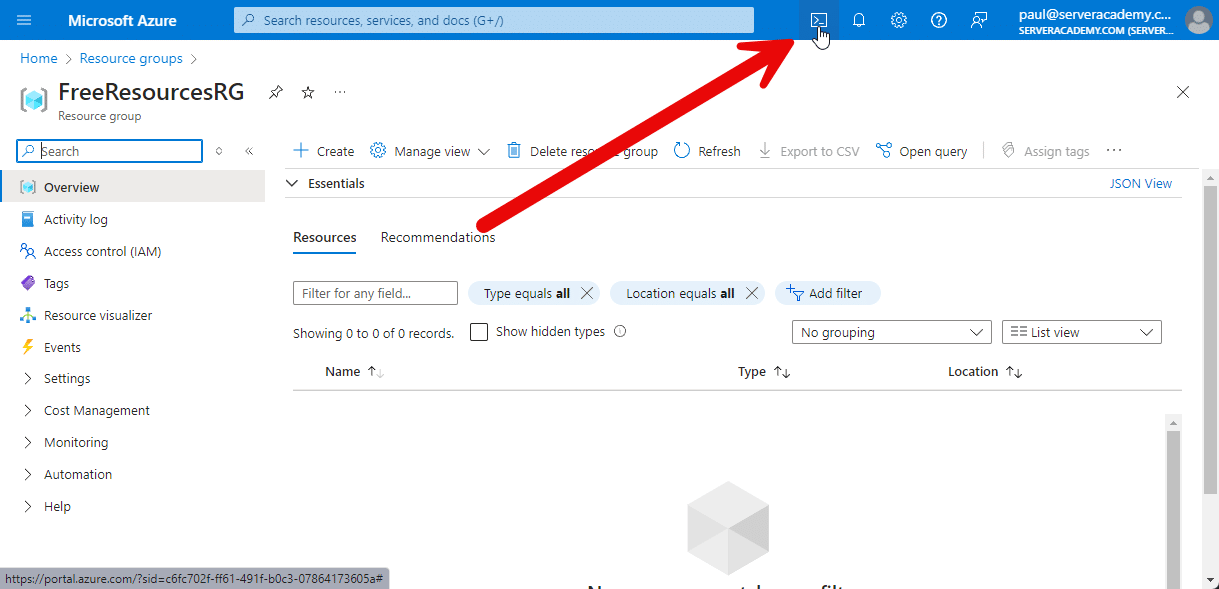Open portal settings gear icon

pos(898,20)
